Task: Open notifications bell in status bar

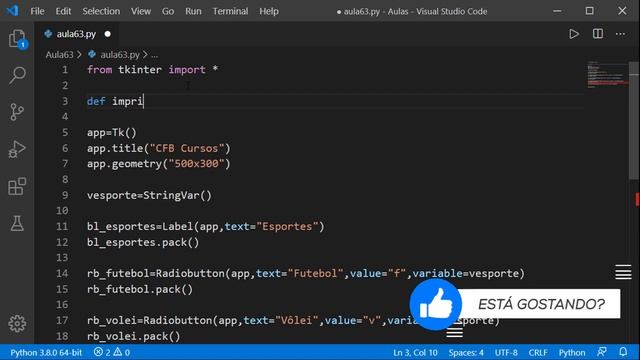Action: 623,352
